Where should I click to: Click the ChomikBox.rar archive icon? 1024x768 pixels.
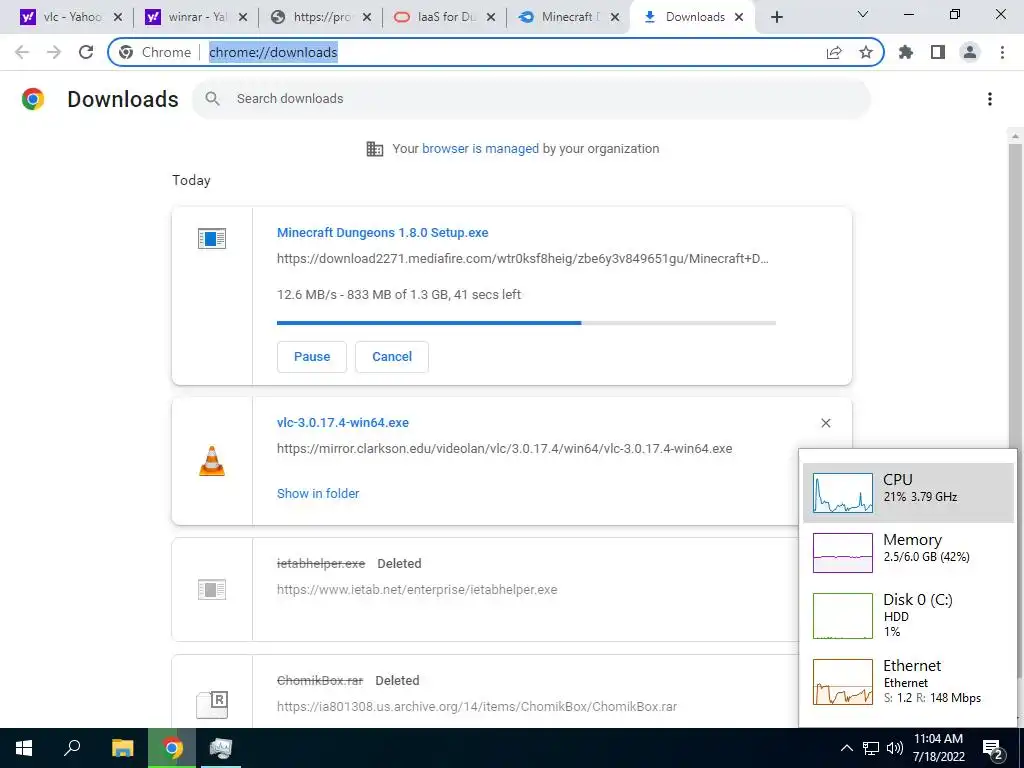[212, 704]
